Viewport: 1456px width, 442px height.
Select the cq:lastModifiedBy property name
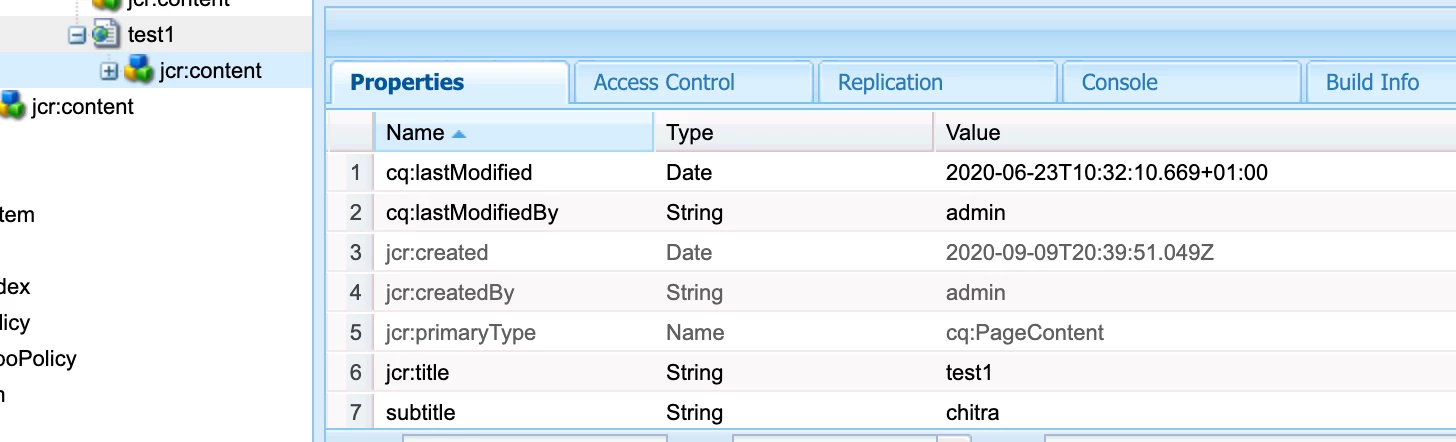point(472,213)
